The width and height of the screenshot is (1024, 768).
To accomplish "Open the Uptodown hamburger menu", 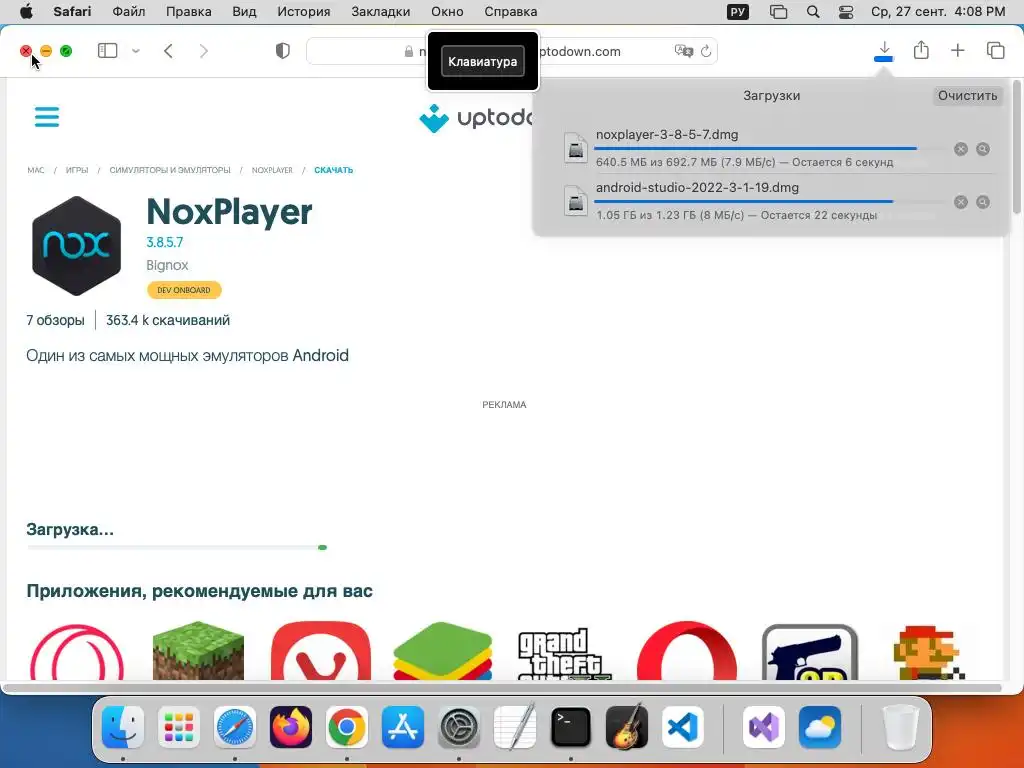I will point(46,117).
